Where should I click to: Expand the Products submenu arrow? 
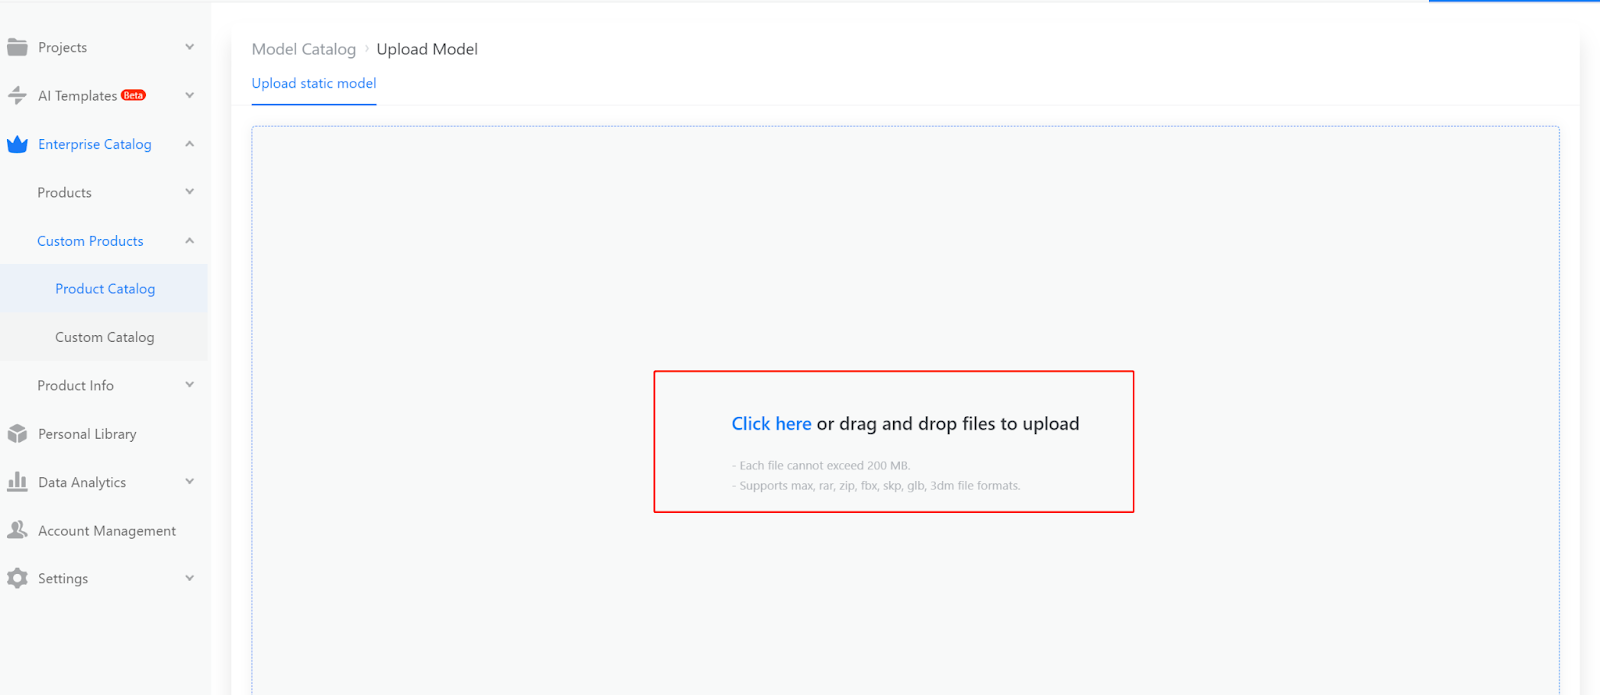coord(189,192)
